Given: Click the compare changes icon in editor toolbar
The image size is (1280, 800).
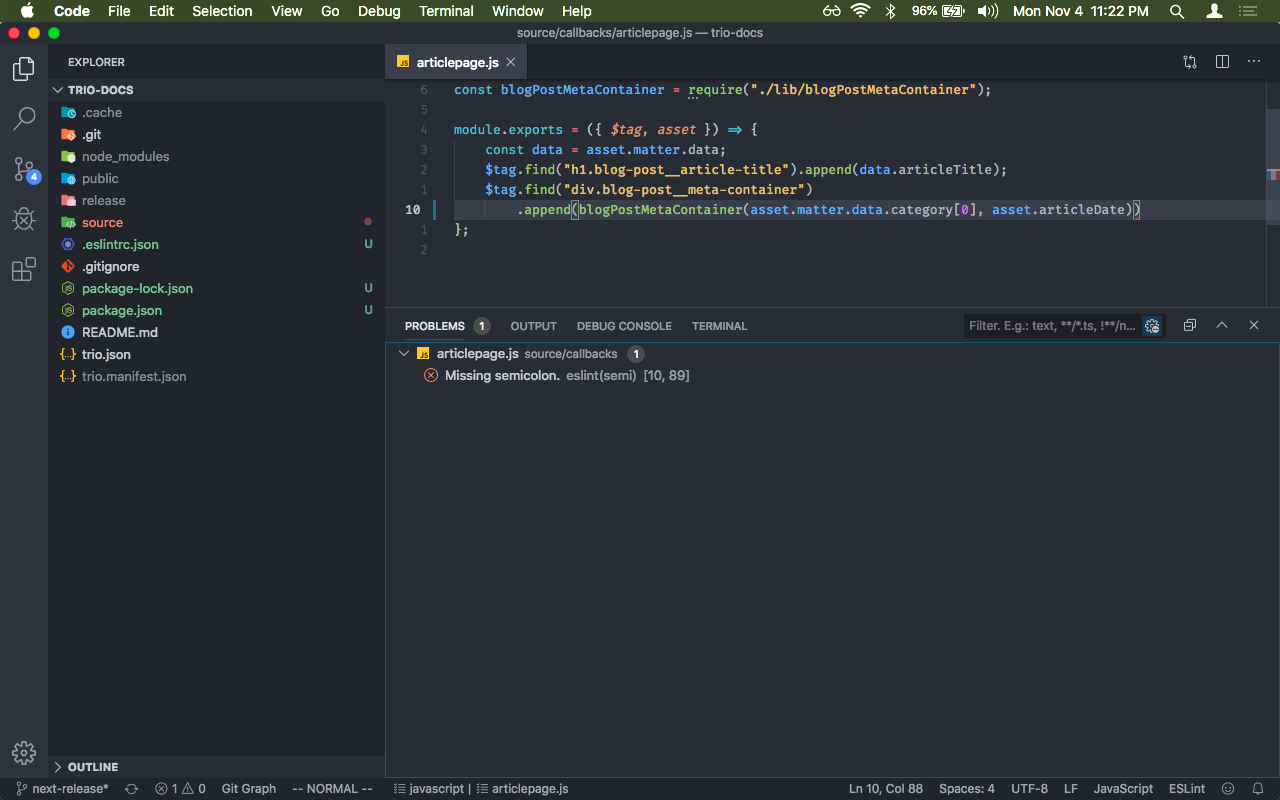Looking at the screenshot, I should [1190, 62].
